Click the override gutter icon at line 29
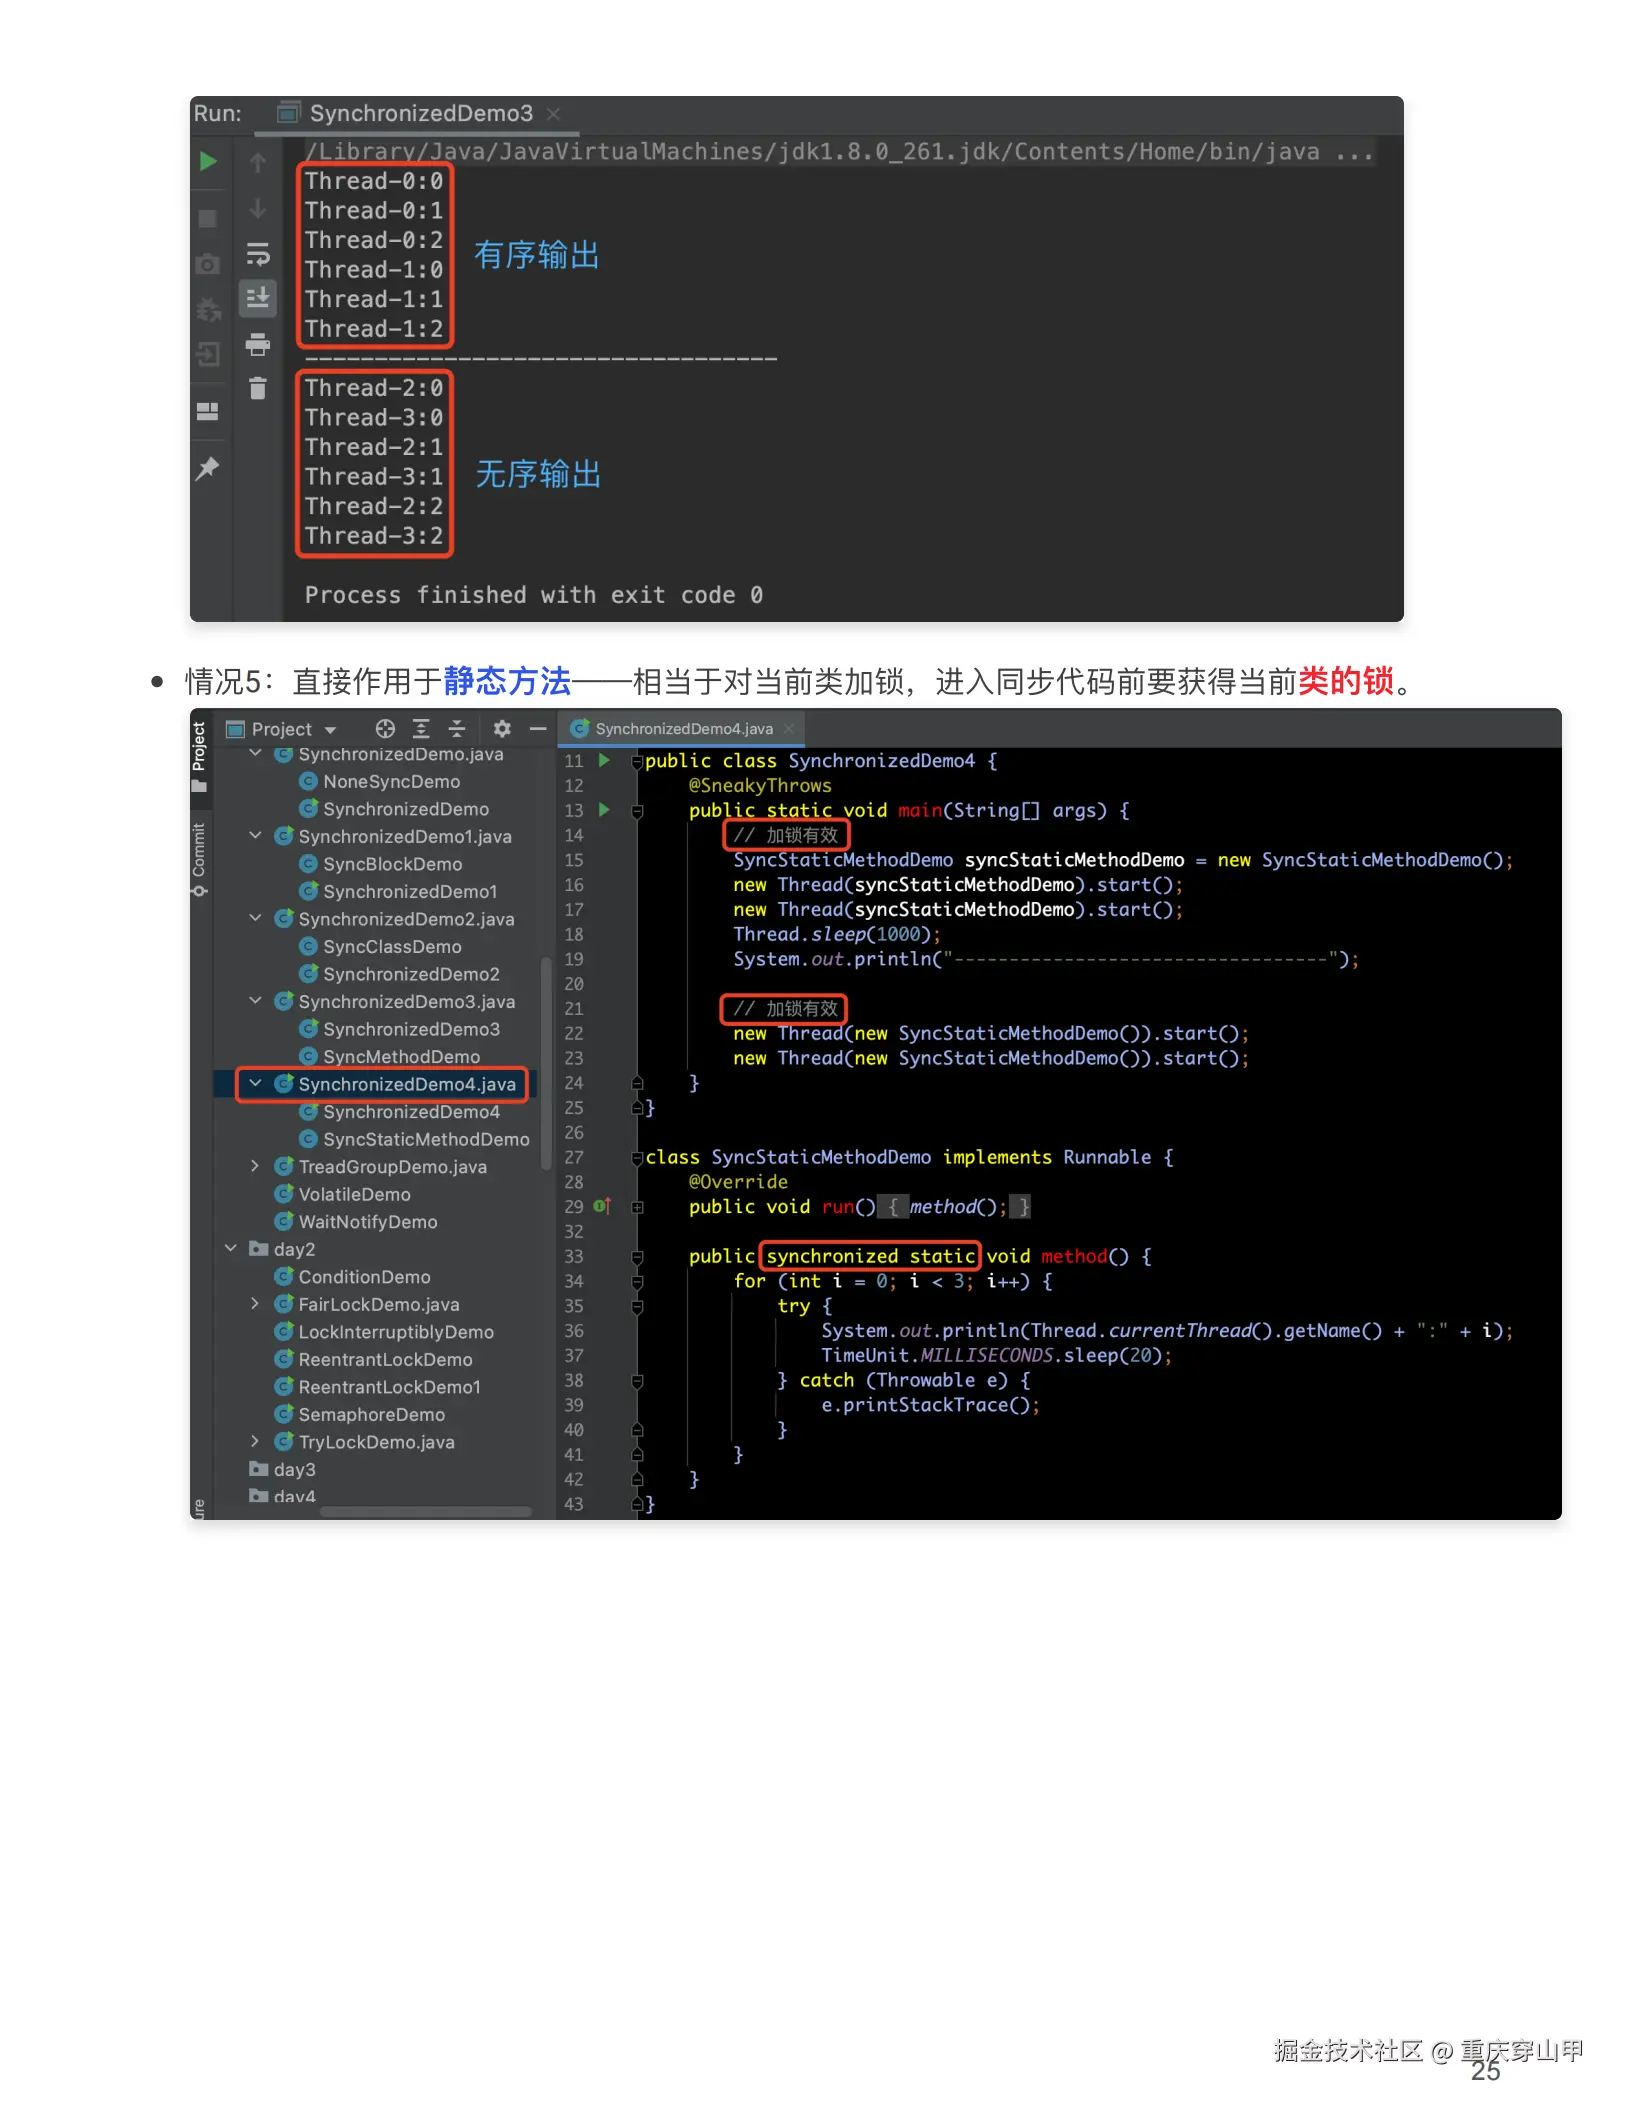Viewport: 1632px width, 2112px height. click(602, 1206)
